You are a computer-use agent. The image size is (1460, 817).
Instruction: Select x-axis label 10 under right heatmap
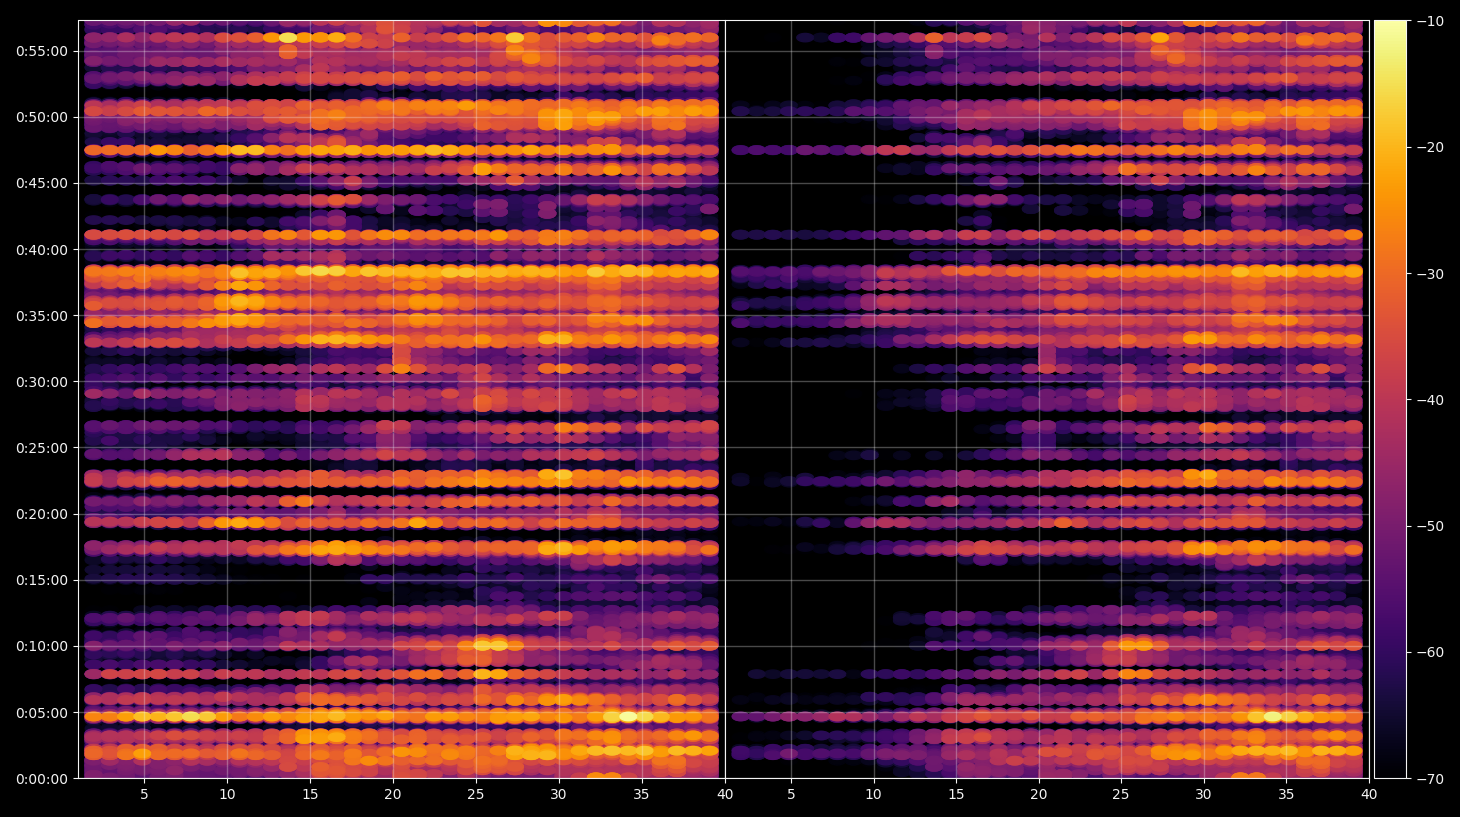pos(873,795)
